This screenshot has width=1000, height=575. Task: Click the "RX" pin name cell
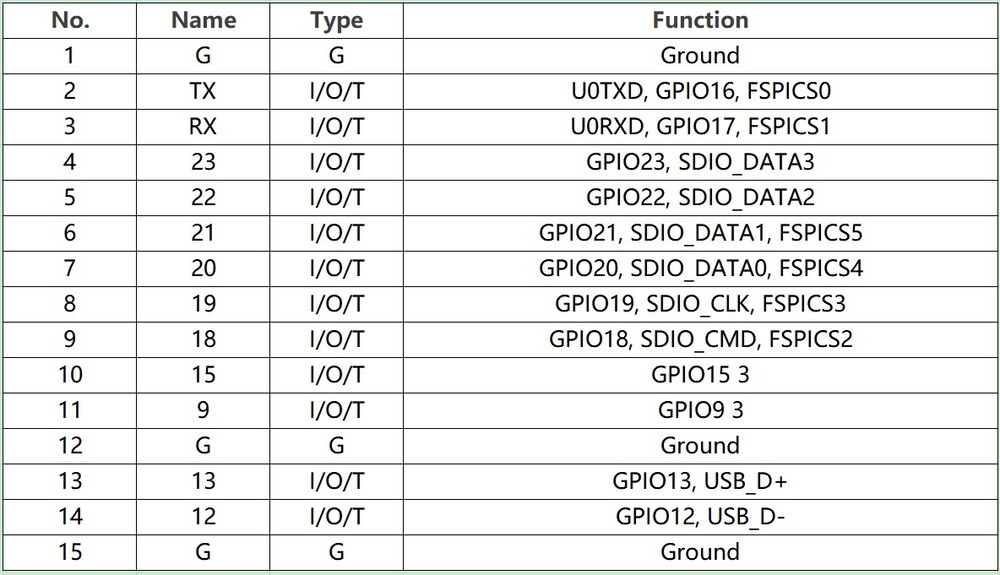(203, 127)
